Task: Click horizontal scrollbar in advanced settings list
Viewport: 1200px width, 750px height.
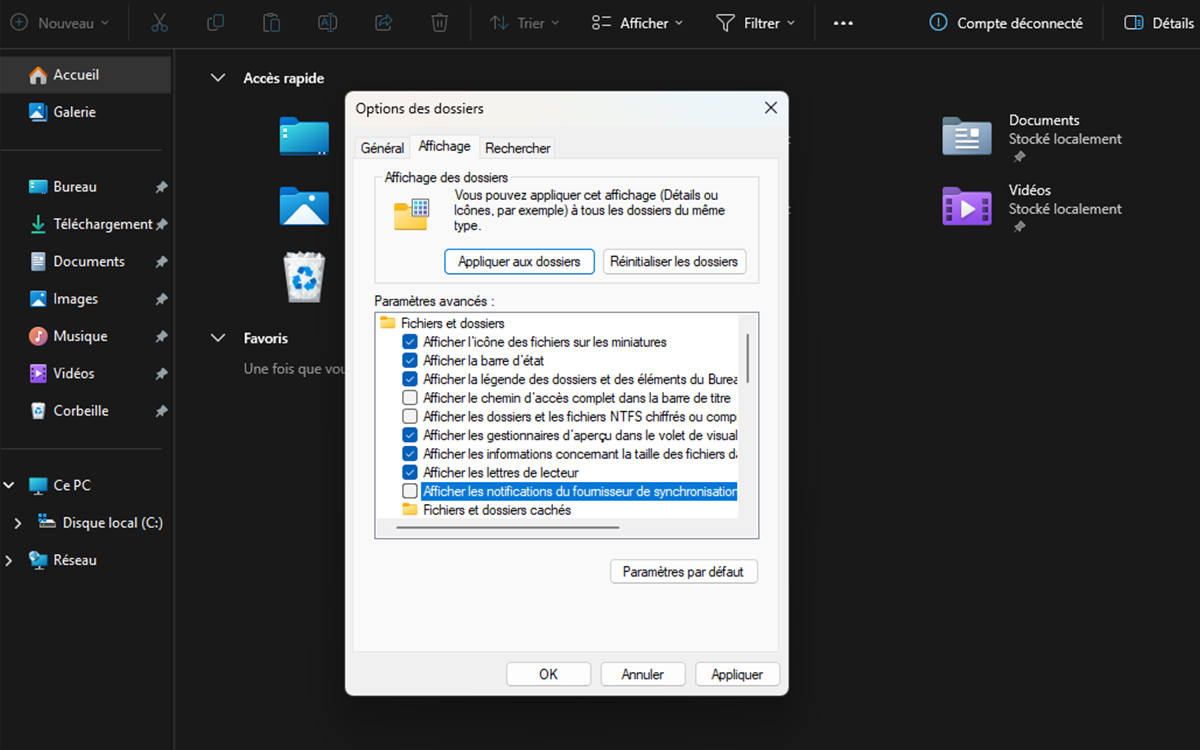Action: click(x=508, y=527)
